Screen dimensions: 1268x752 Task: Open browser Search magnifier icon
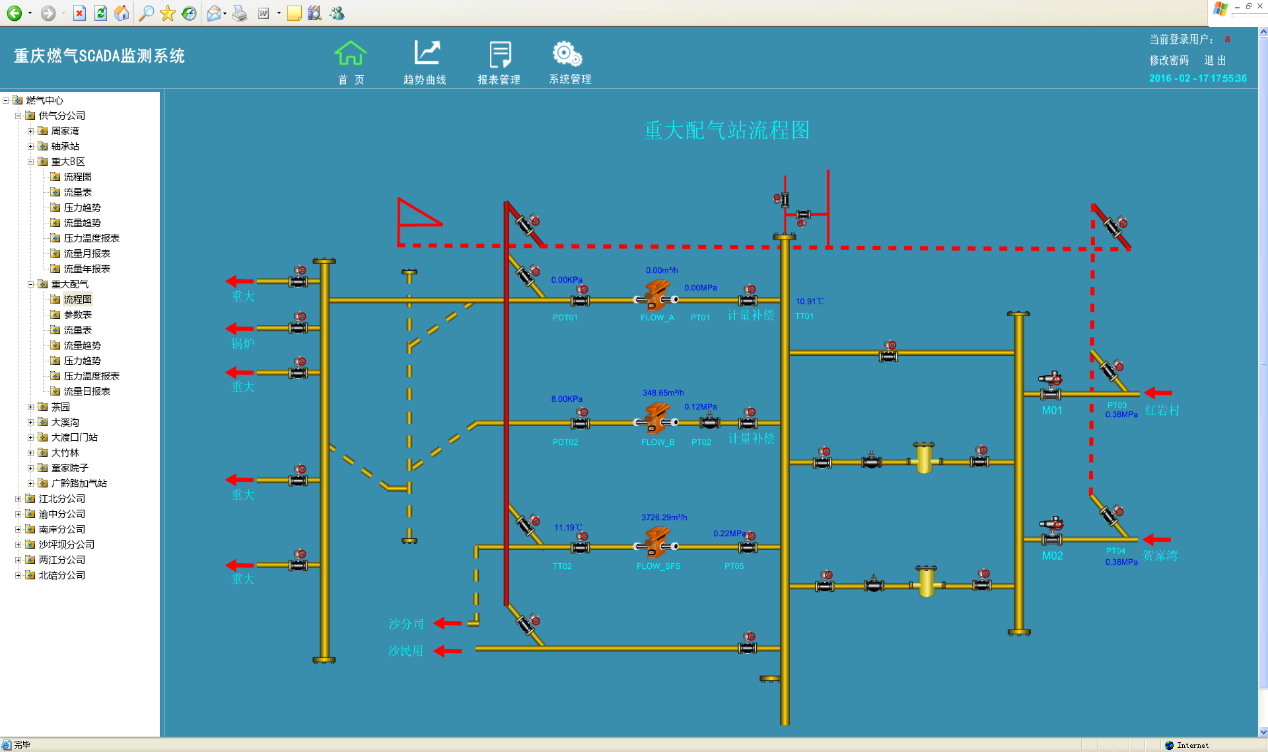pos(146,13)
